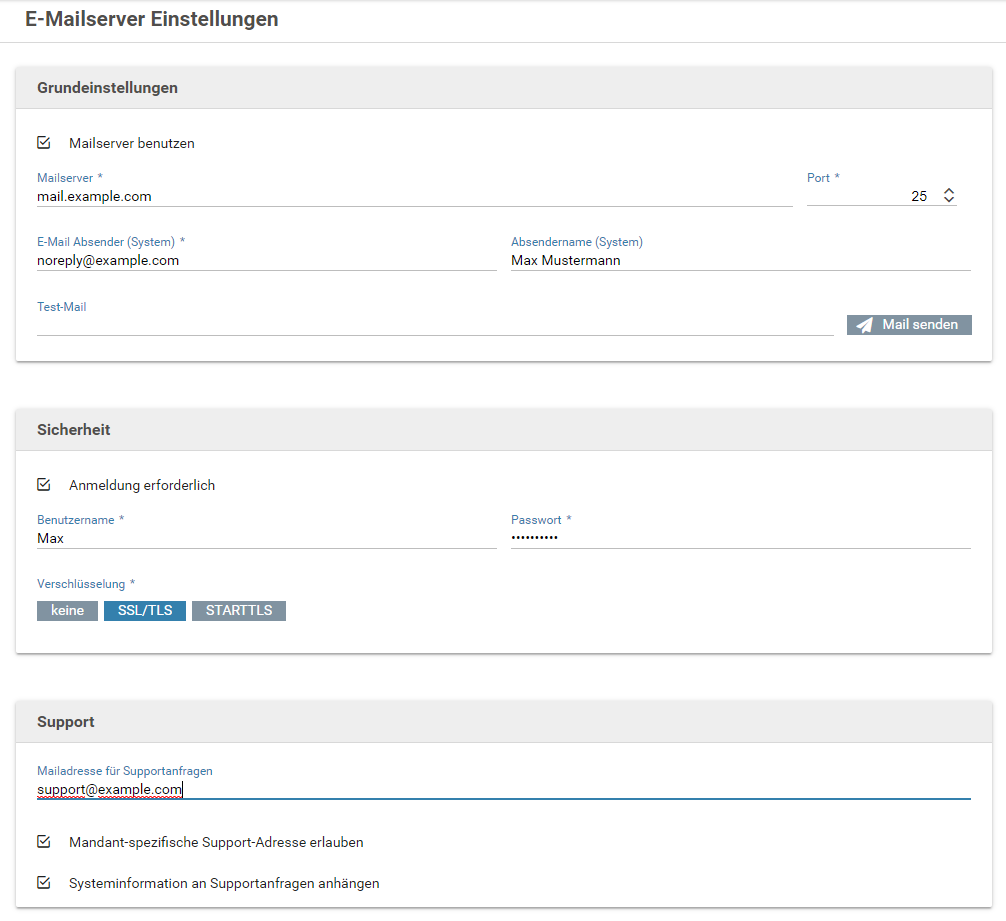Select keine encryption option
Image resolution: width=1006 pixels, height=921 pixels.
point(67,611)
